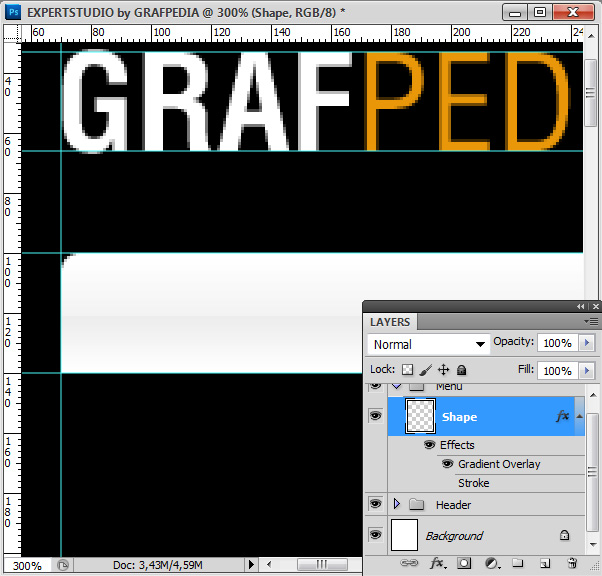Screen dimensions: 602x576
Task: Open the Fill slider arrow
Action: [587, 371]
